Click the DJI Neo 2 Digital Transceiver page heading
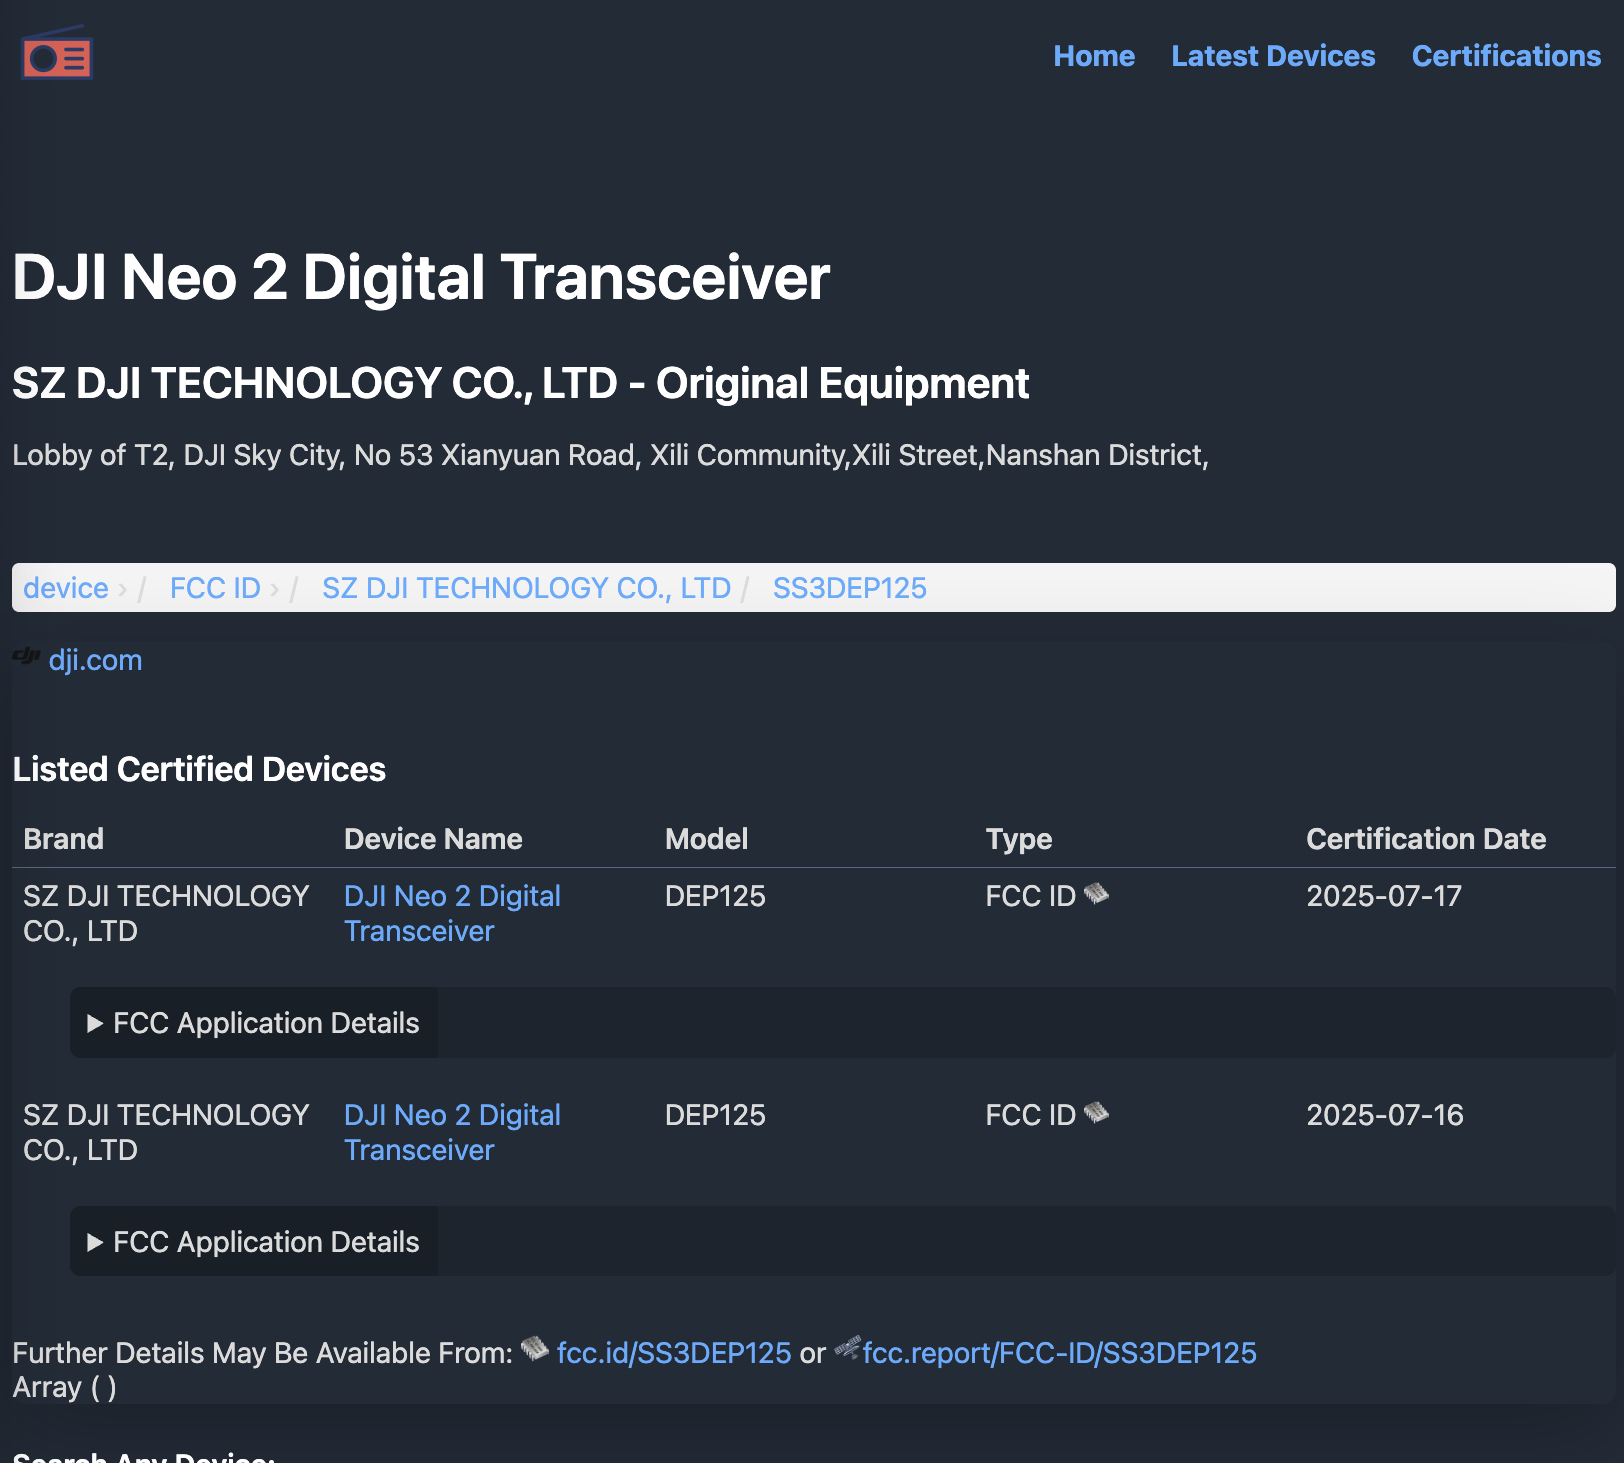Viewport: 1624px width, 1463px height. [x=421, y=277]
